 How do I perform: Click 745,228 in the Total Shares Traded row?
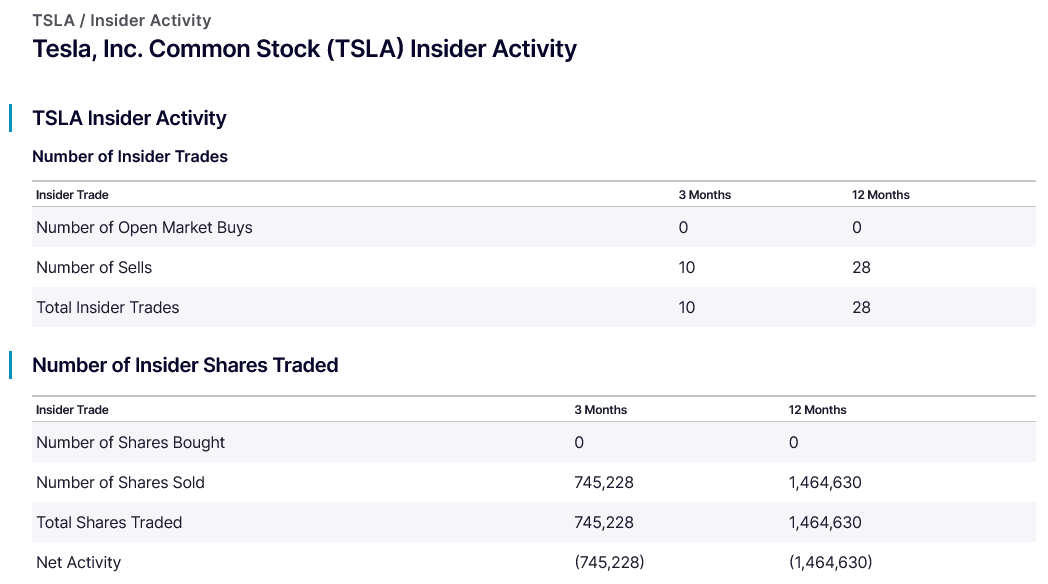point(604,523)
